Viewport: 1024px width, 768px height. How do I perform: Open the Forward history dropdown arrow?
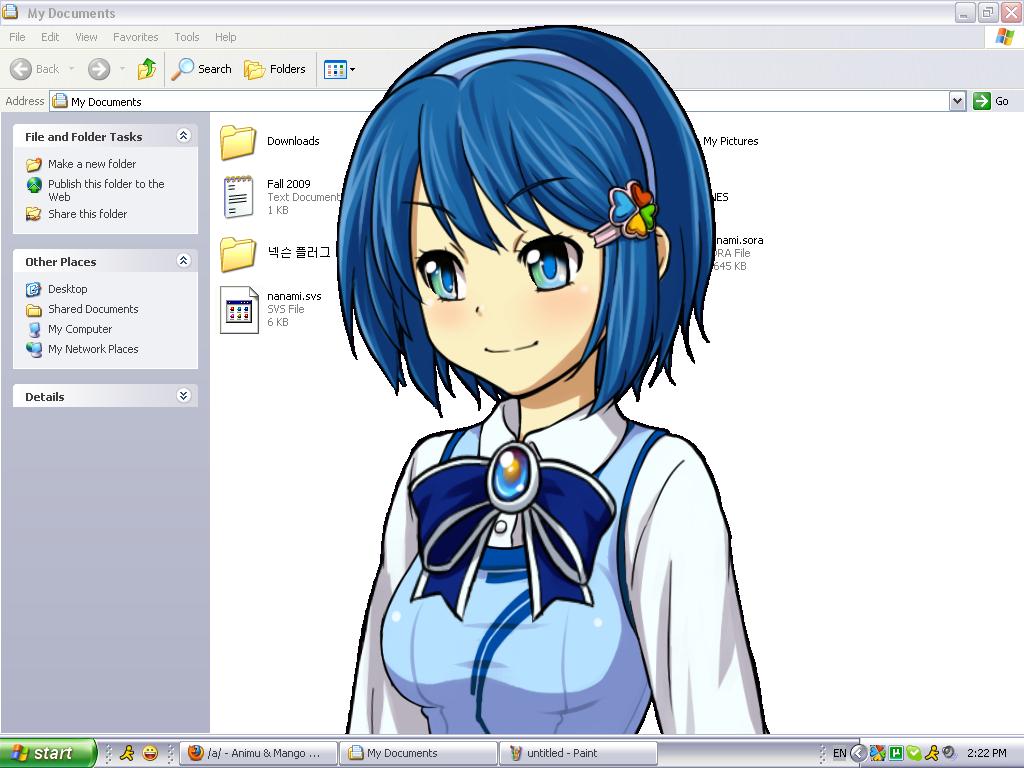(122, 69)
